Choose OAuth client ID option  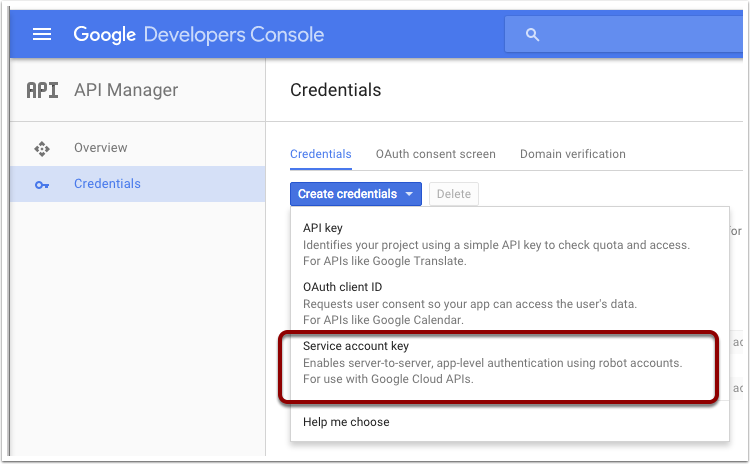510,303
